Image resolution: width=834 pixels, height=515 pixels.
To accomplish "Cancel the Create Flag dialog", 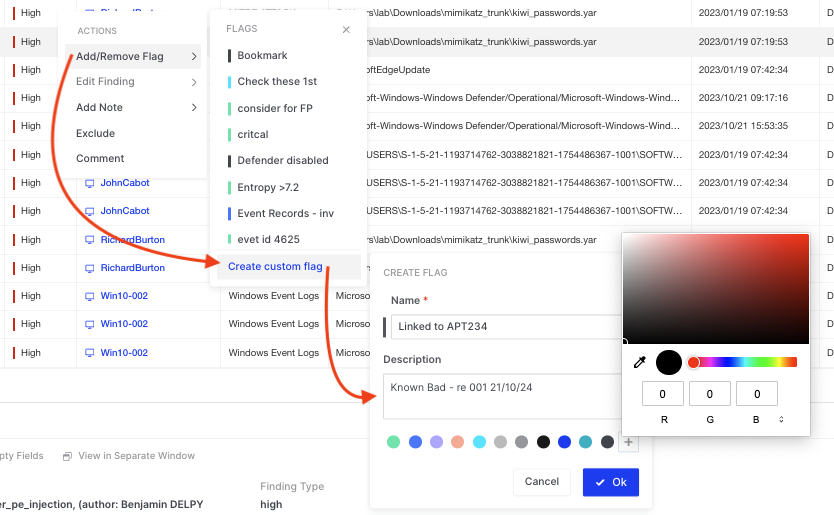I will point(541,482).
